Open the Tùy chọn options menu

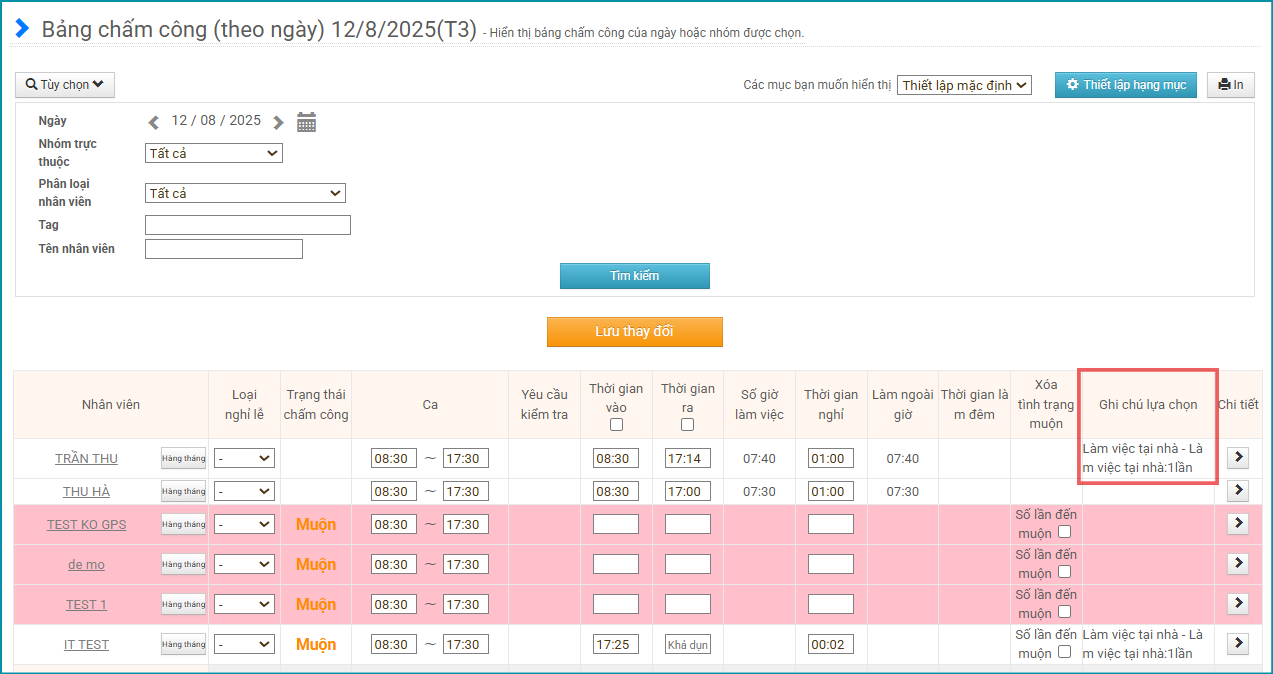point(65,85)
